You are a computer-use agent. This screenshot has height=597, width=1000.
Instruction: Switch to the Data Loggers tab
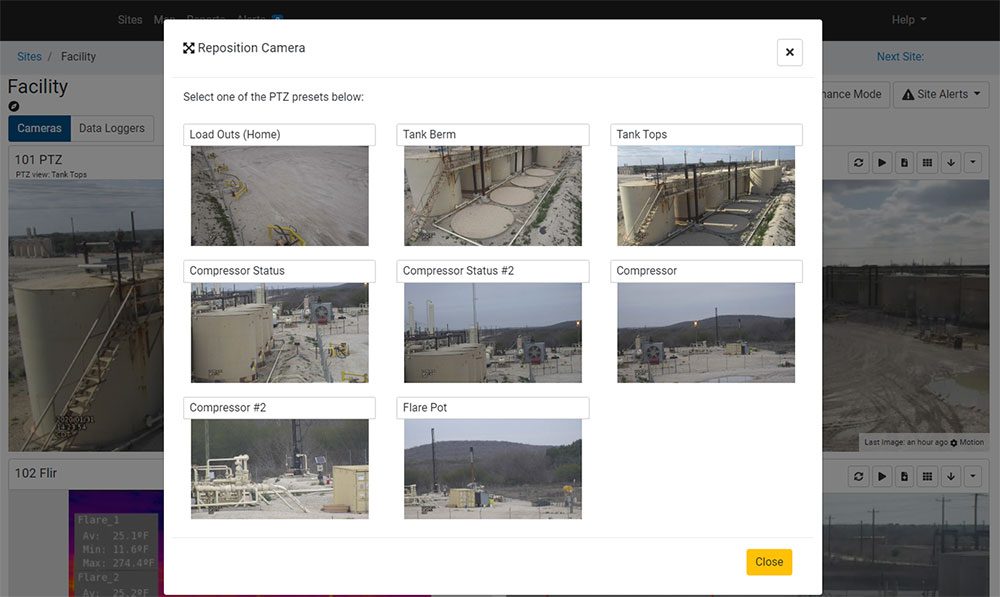pyautogui.click(x=112, y=128)
